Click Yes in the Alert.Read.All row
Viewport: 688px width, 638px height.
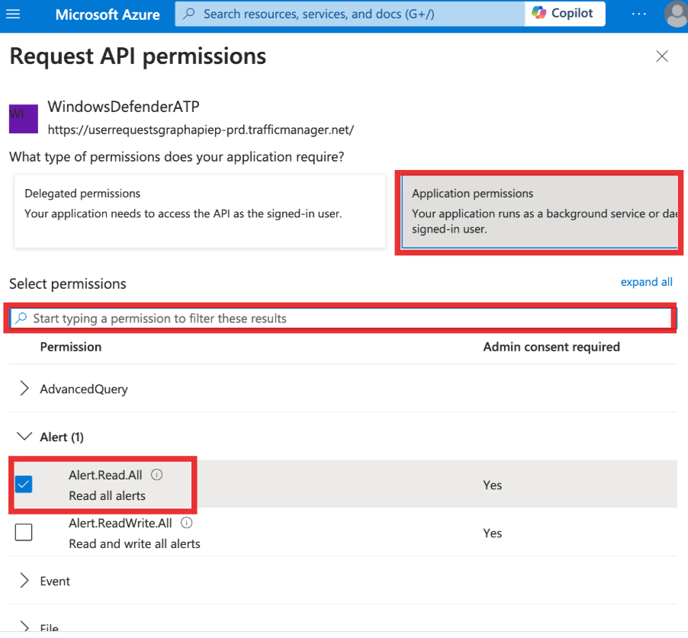[x=492, y=485]
